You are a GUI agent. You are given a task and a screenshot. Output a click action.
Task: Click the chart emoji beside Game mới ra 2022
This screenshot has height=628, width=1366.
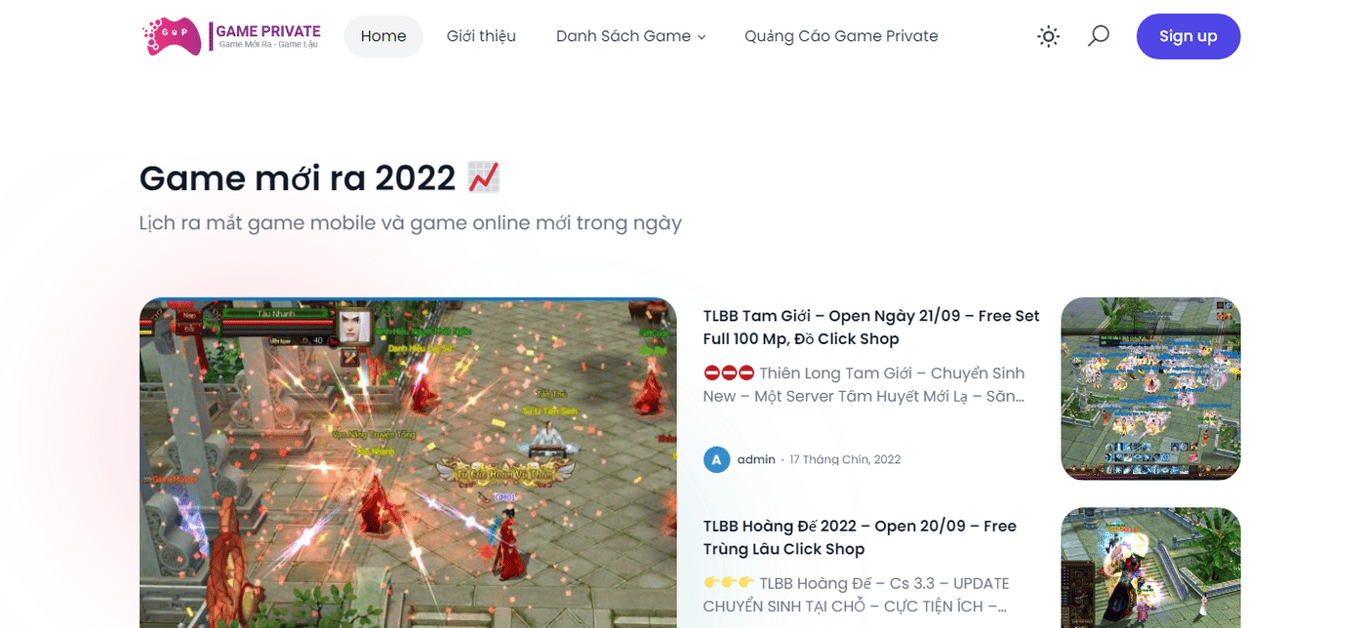click(484, 177)
